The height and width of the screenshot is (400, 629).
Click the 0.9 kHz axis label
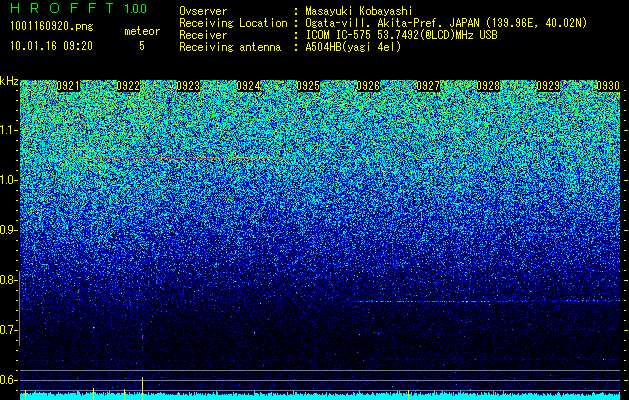(8, 230)
